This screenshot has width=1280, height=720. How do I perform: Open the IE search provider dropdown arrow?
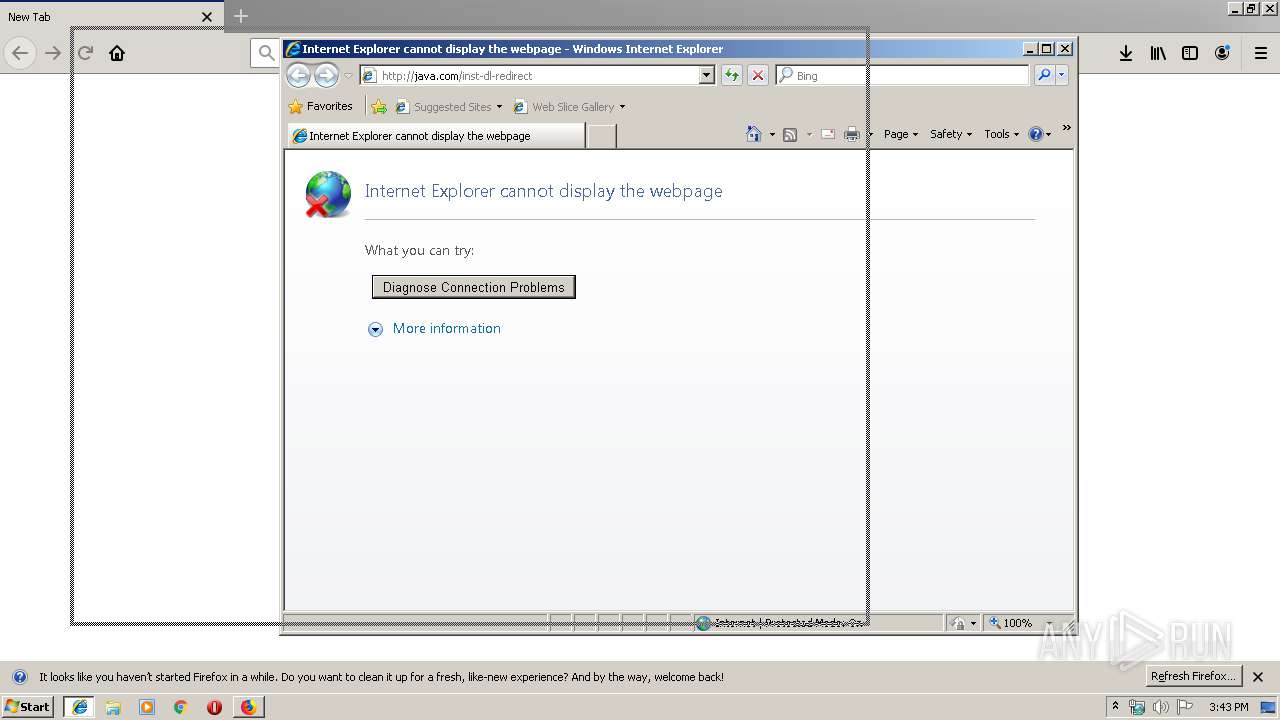point(1061,75)
